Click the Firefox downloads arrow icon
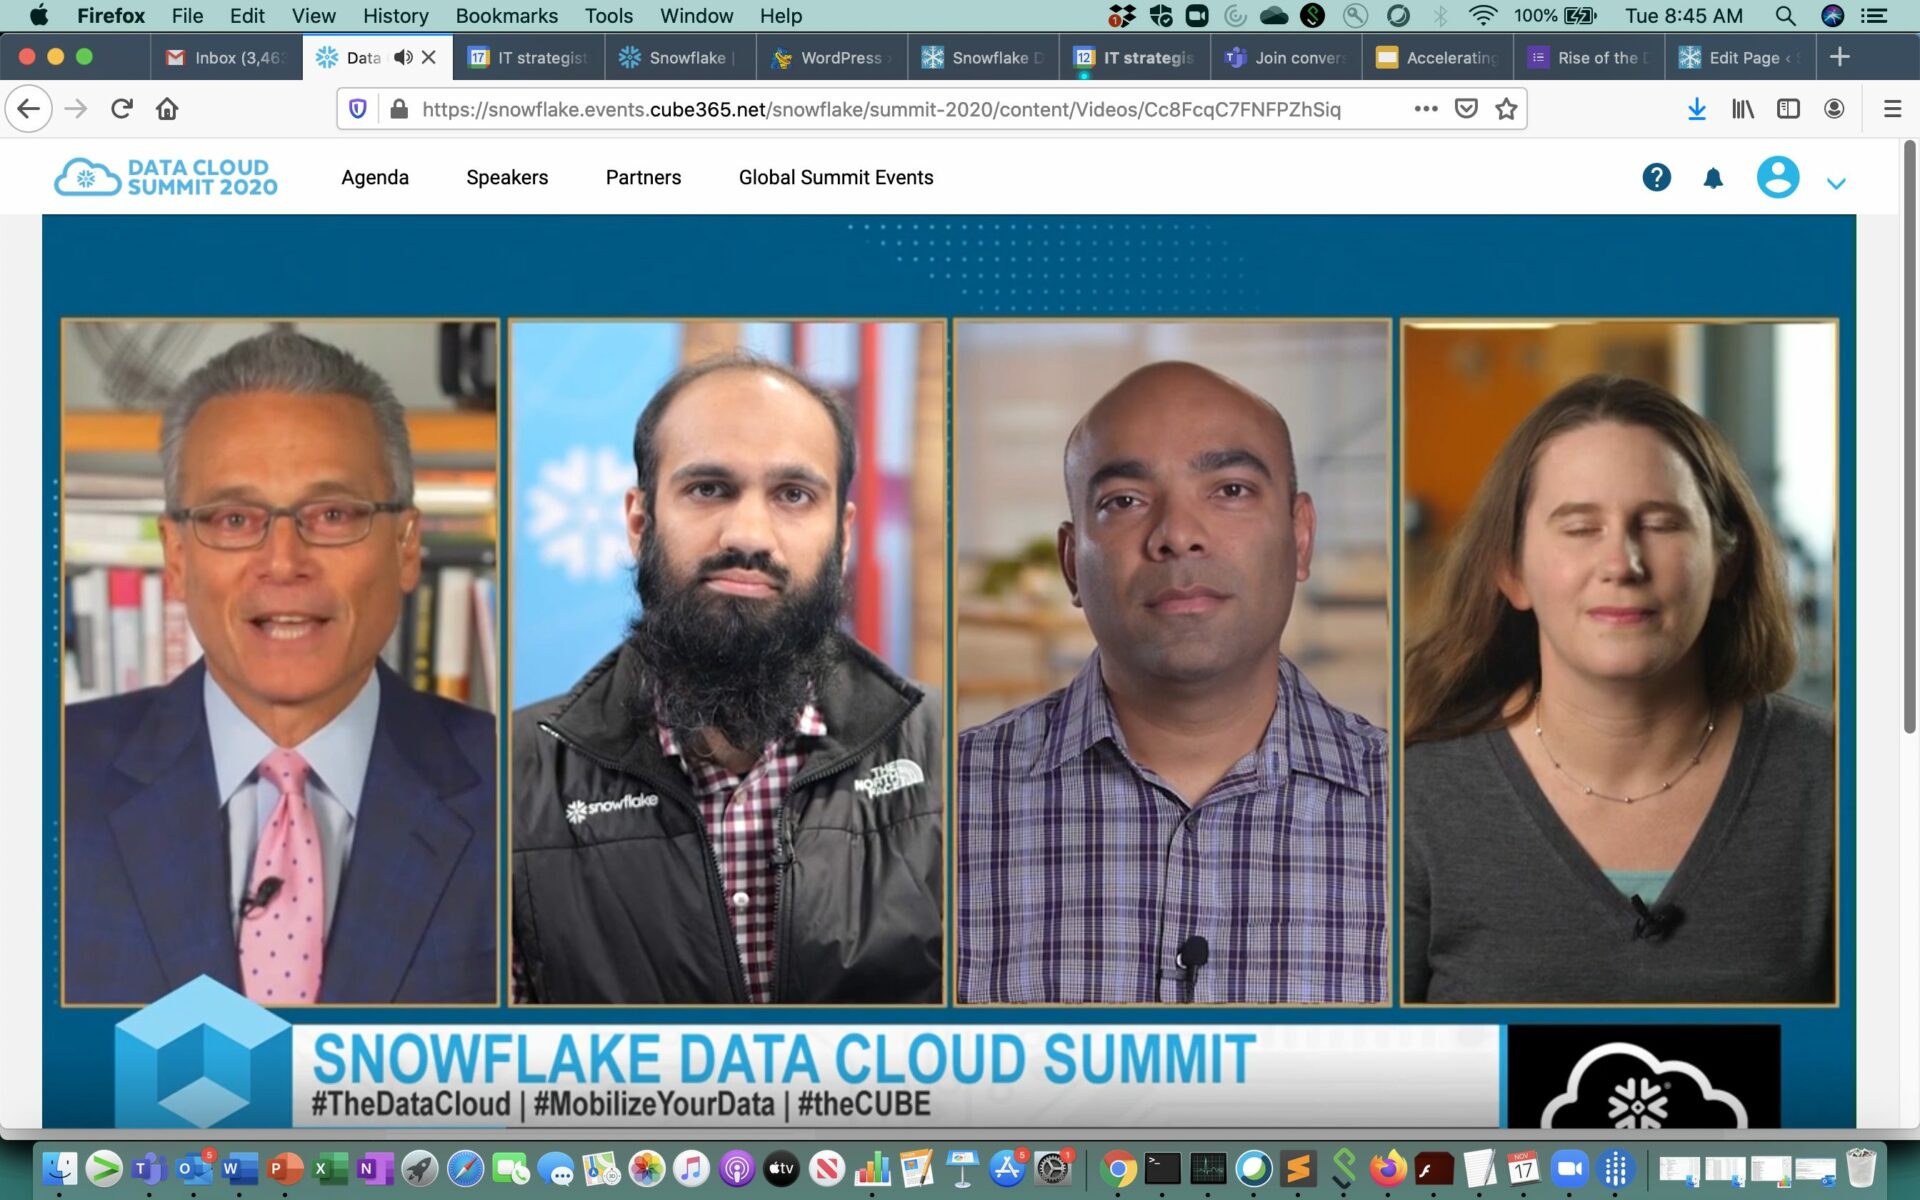1920x1200 pixels. point(1696,109)
